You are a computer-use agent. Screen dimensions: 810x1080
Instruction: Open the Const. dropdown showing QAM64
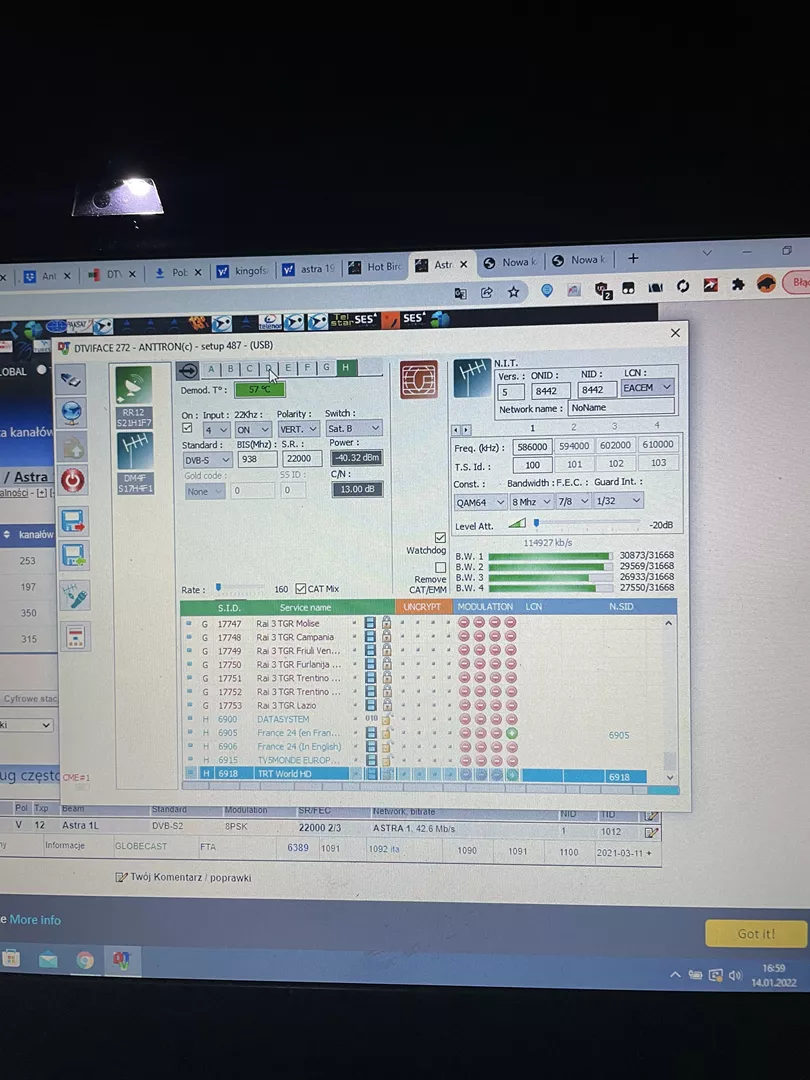[x=480, y=501]
